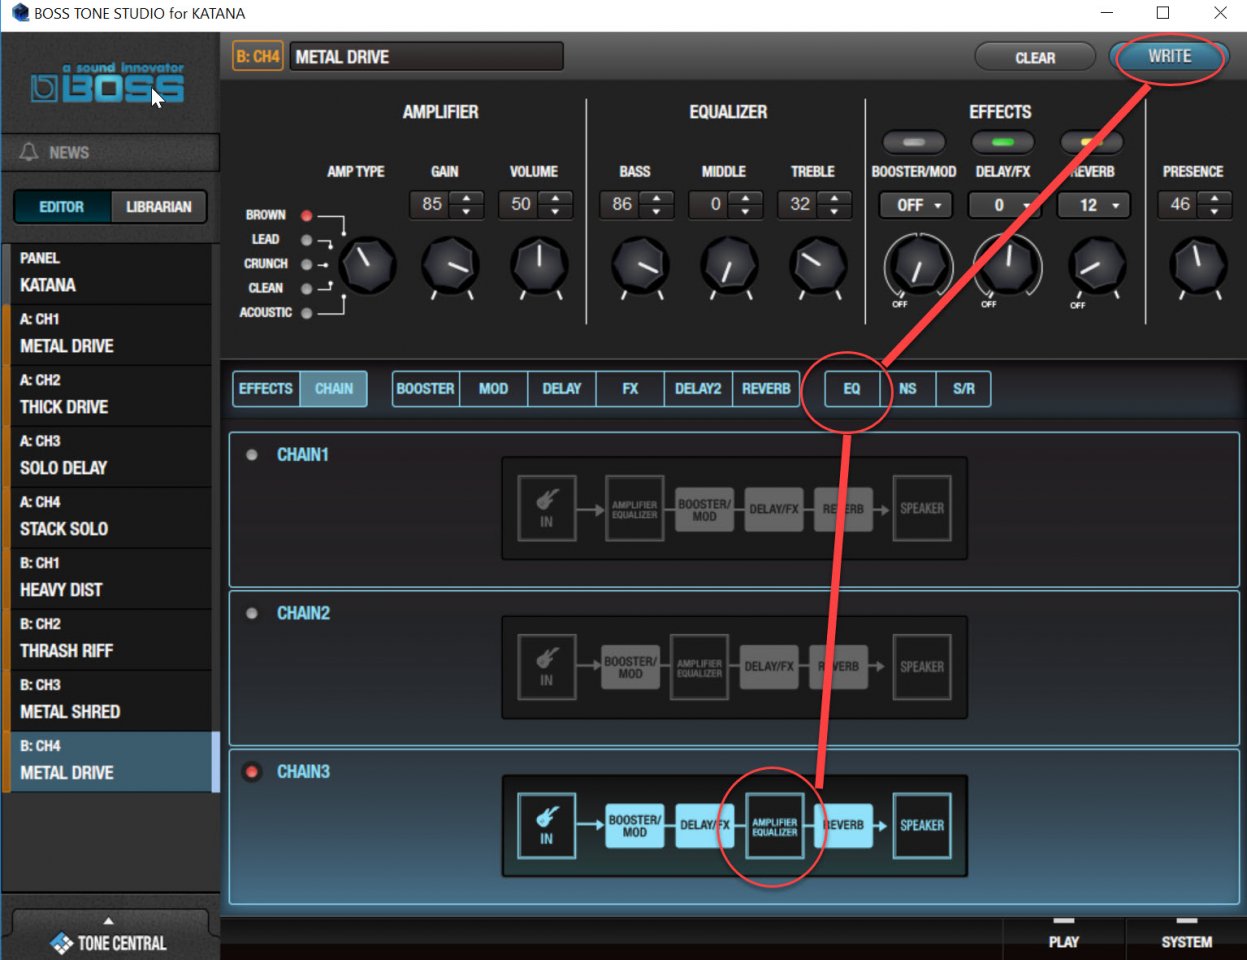
Task: Switch to EDITOR tab
Action: (62, 207)
